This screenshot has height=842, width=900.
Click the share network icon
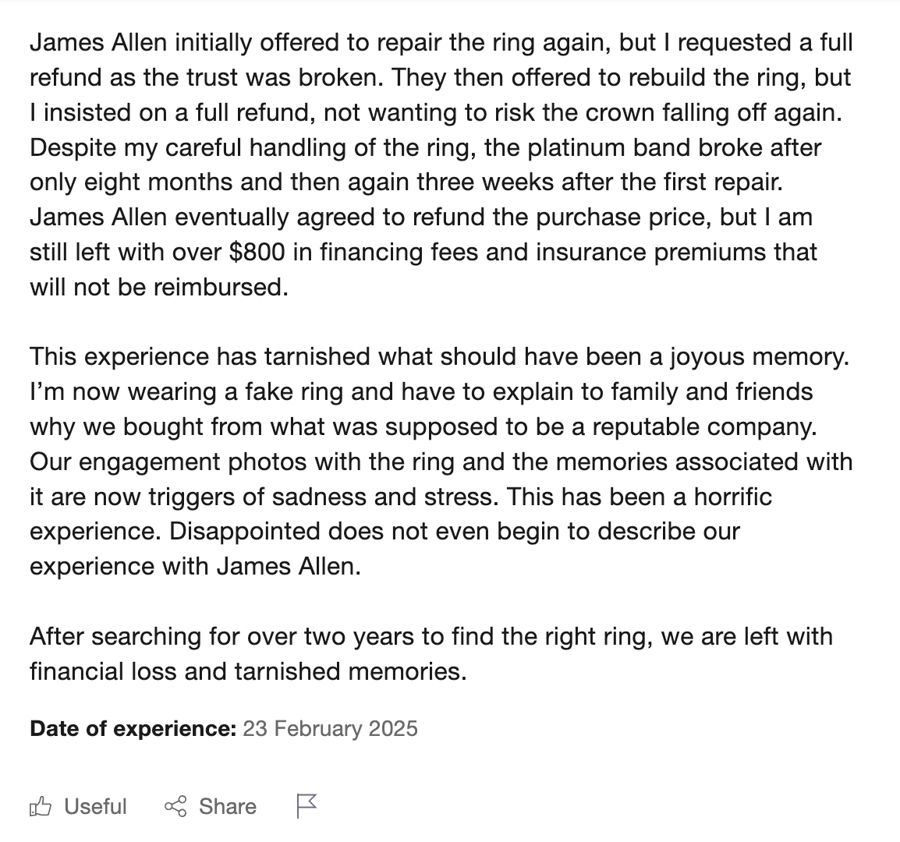pyautogui.click(x=176, y=806)
